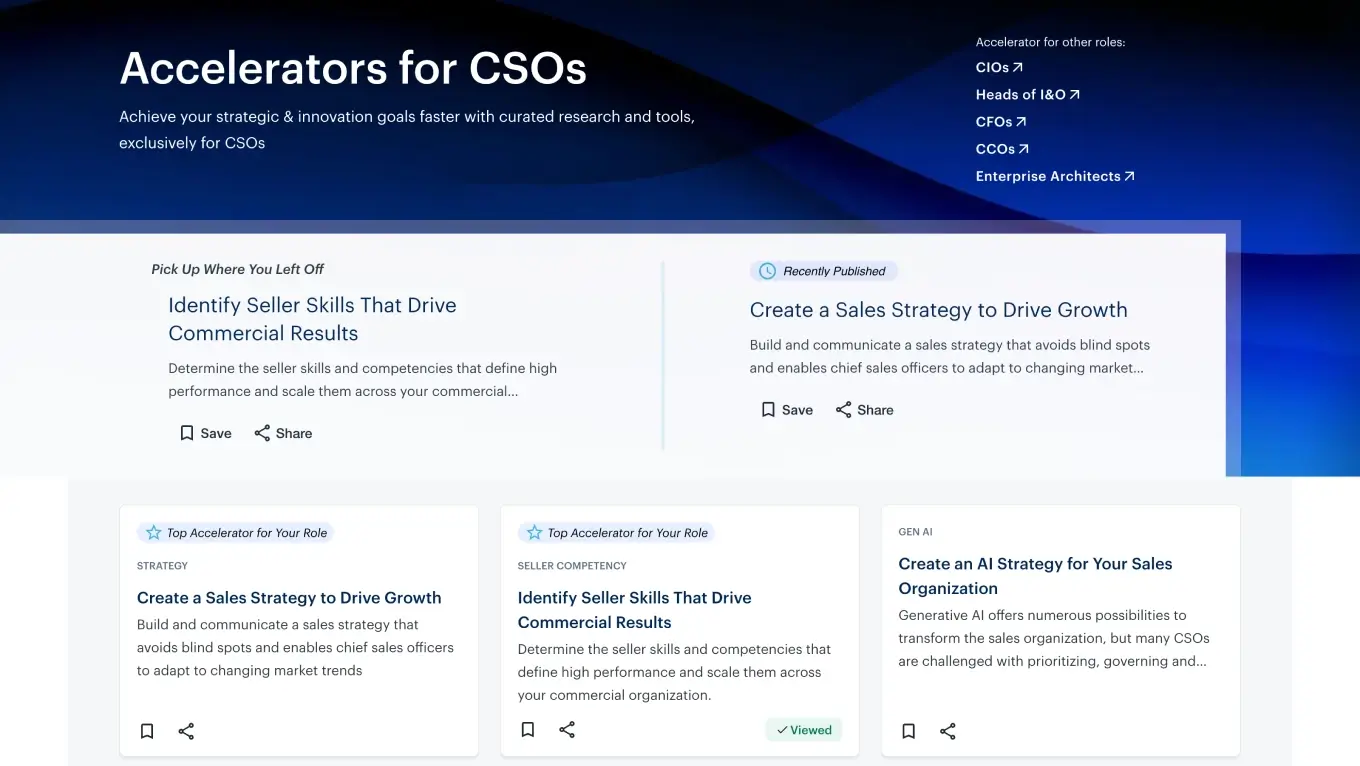Viewport: 1360px width, 766px height.
Task: Click the clock icon on Recently Published badge
Action: click(766, 270)
